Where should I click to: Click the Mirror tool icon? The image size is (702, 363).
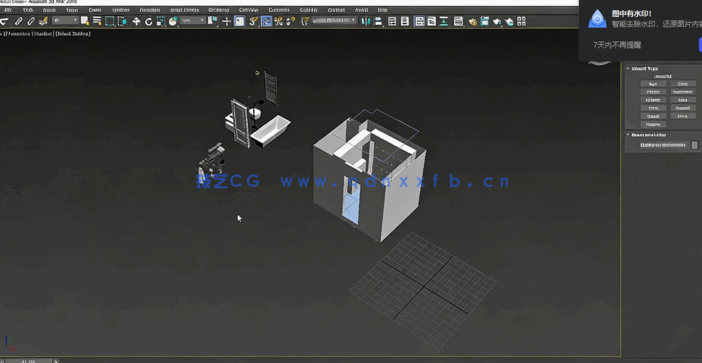(x=366, y=21)
